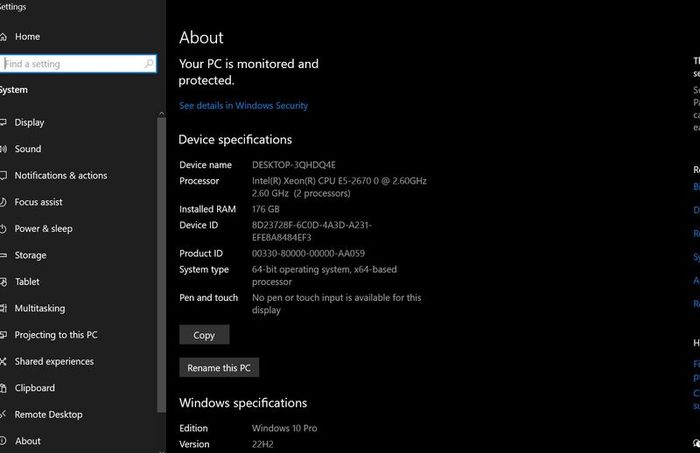Screen dimensions: 700x453
Task: Click the Notifications & actions icon
Action: click(x=3, y=175)
